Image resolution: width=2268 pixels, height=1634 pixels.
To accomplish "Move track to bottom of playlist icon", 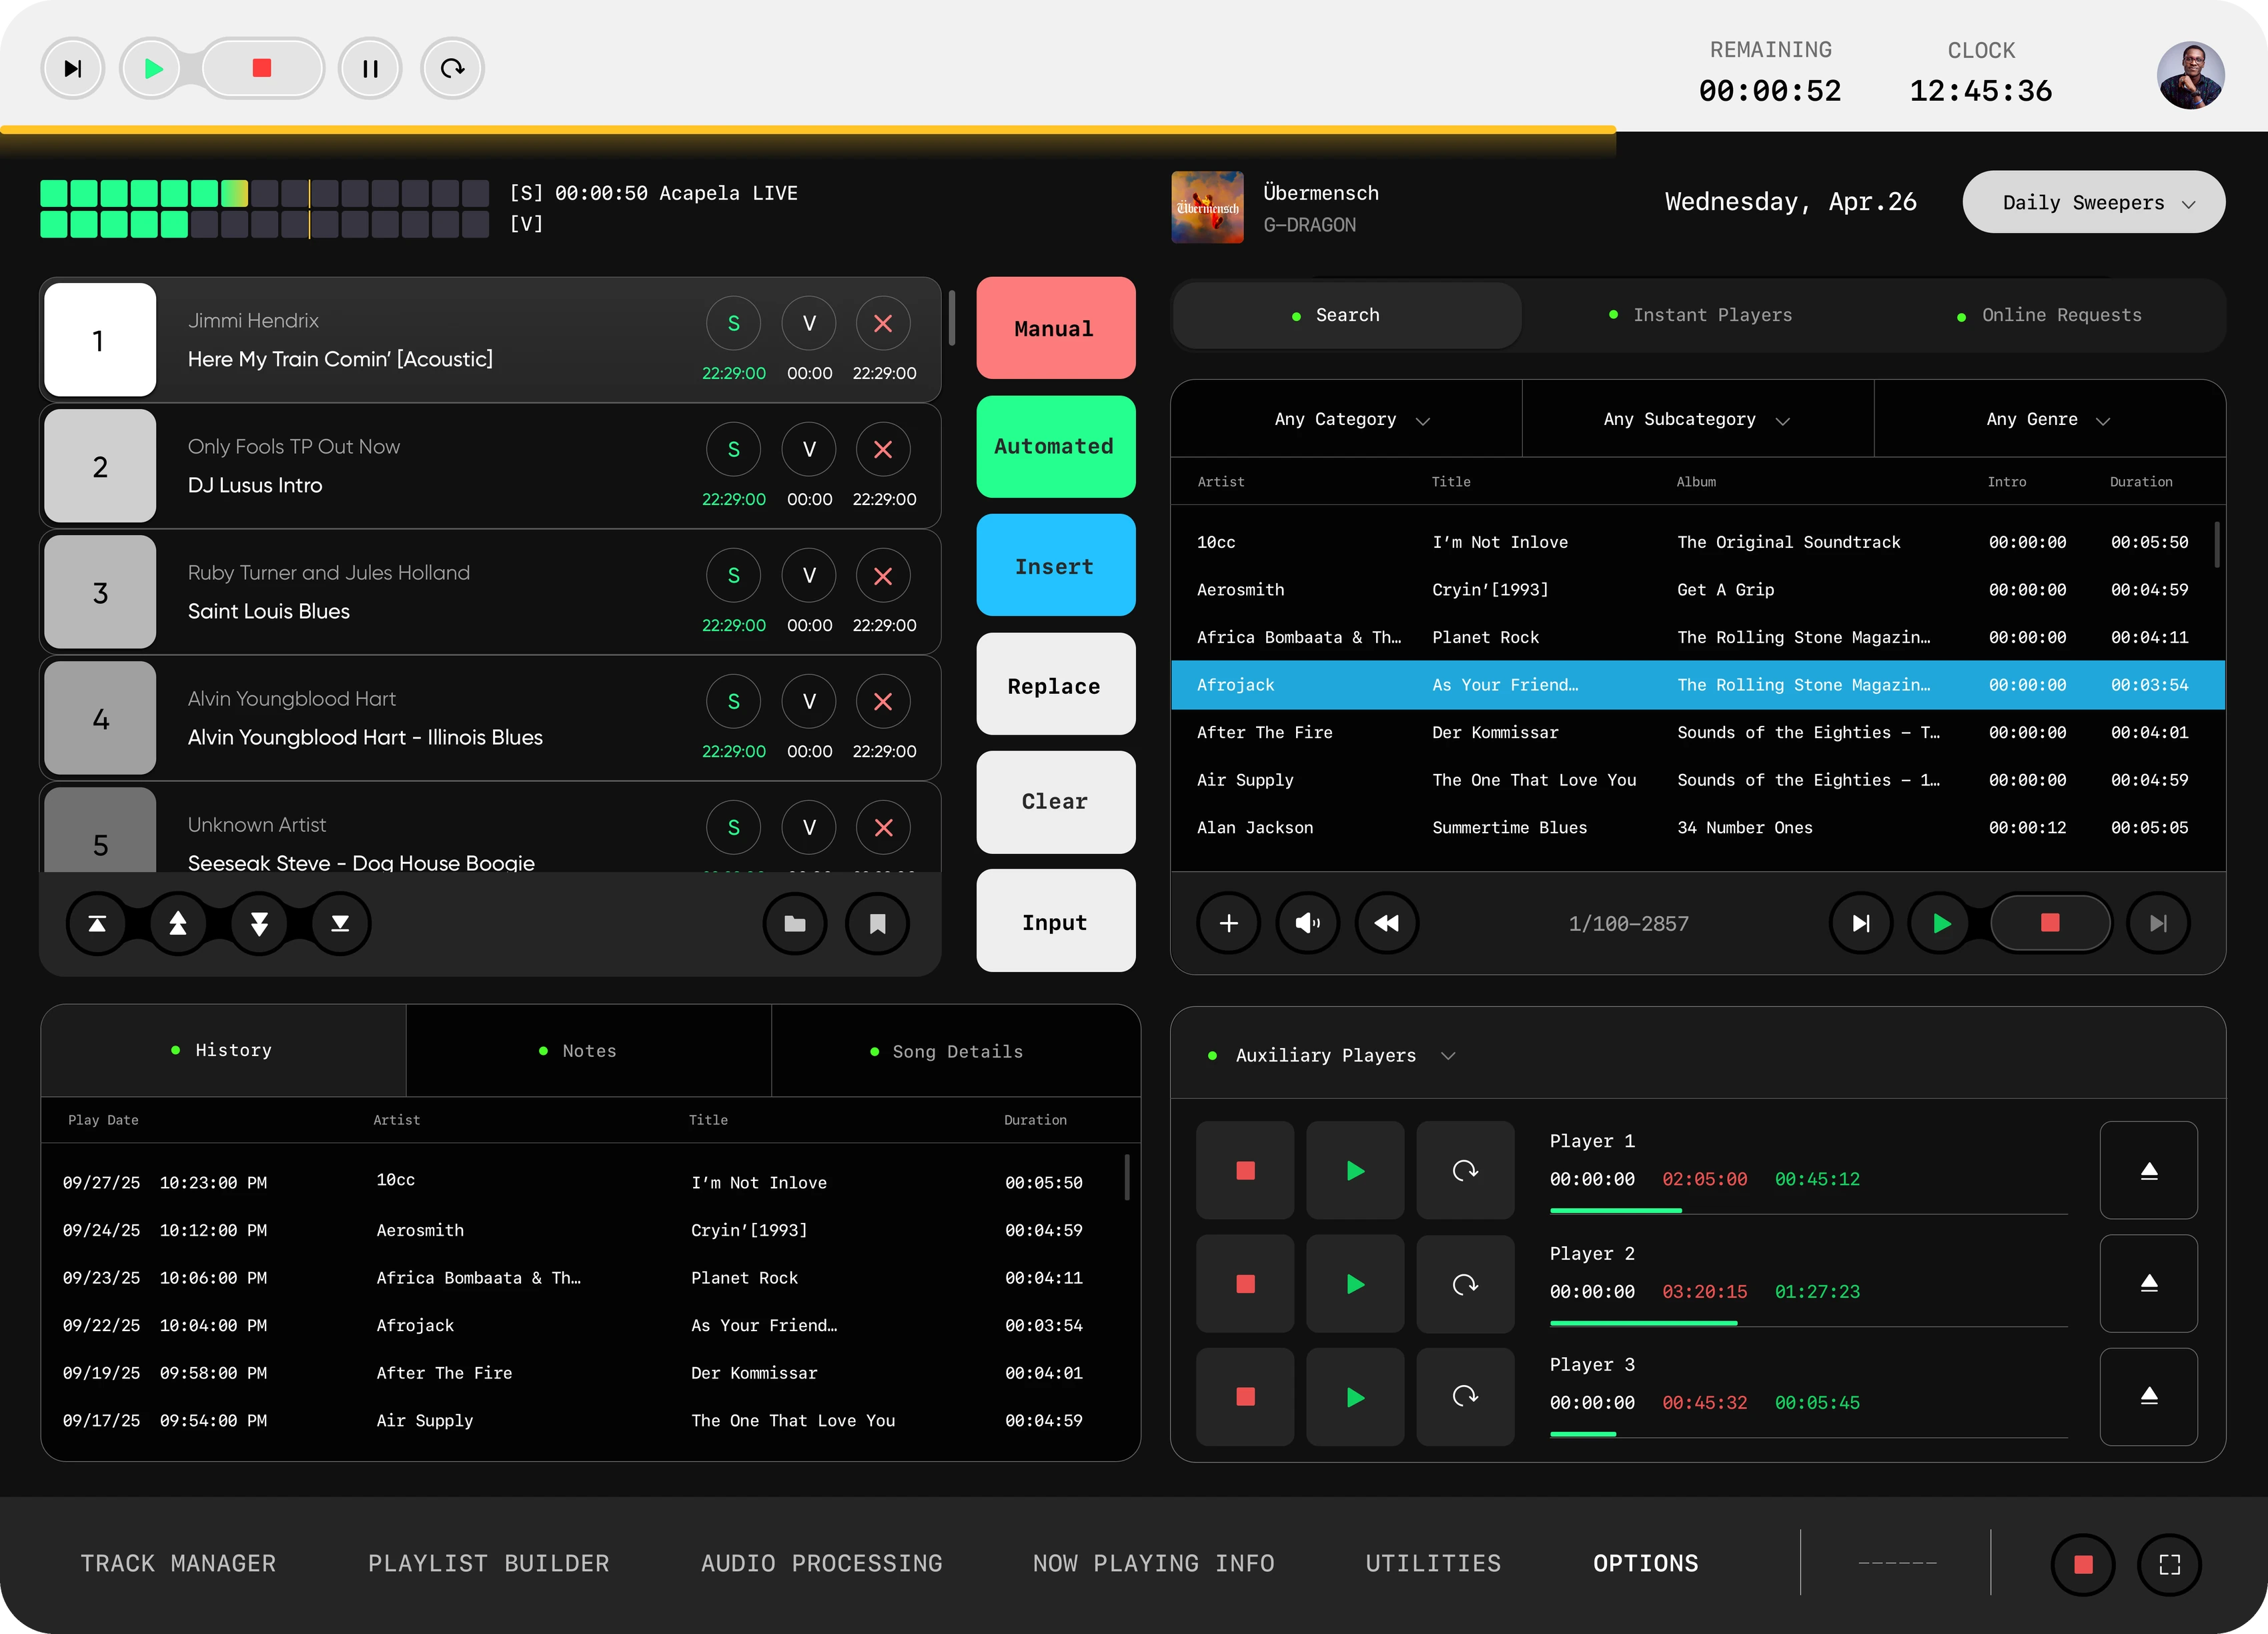I will coord(340,923).
